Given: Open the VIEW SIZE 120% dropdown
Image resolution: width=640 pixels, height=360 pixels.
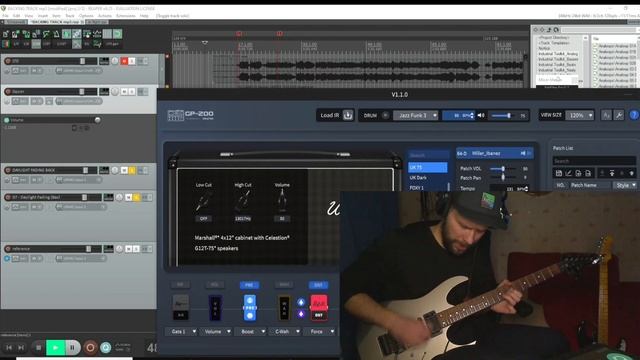Looking at the screenshot, I should [579, 116].
